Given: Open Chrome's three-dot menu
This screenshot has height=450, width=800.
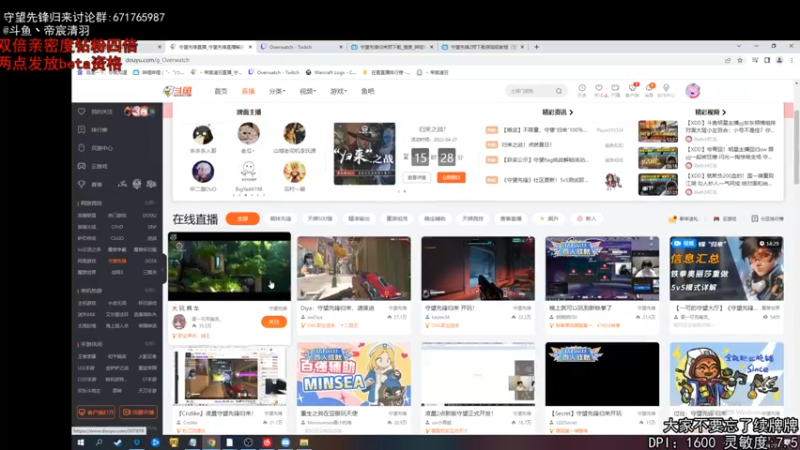Looking at the screenshot, I should pyautogui.click(x=792, y=60).
